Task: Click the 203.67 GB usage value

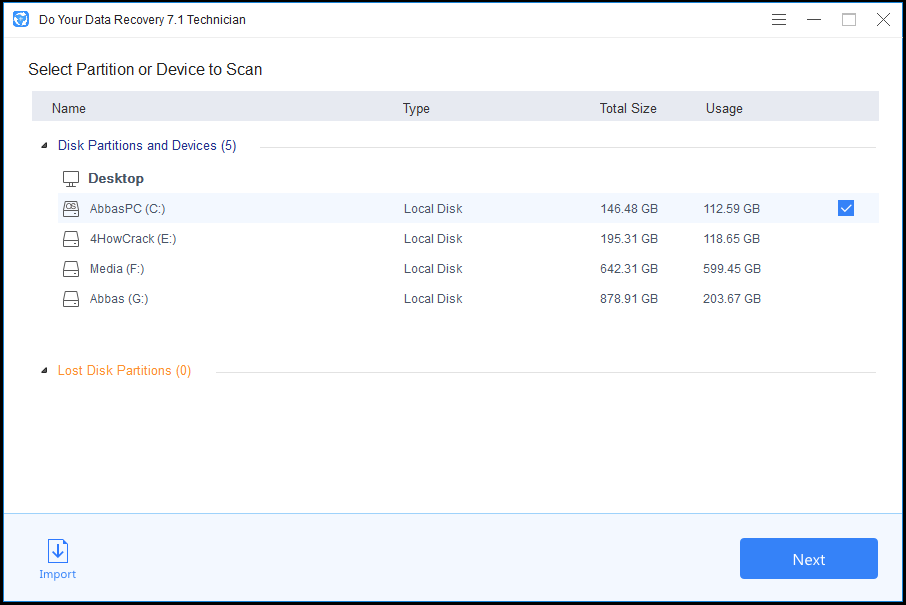Action: pyautogui.click(x=732, y=299)
